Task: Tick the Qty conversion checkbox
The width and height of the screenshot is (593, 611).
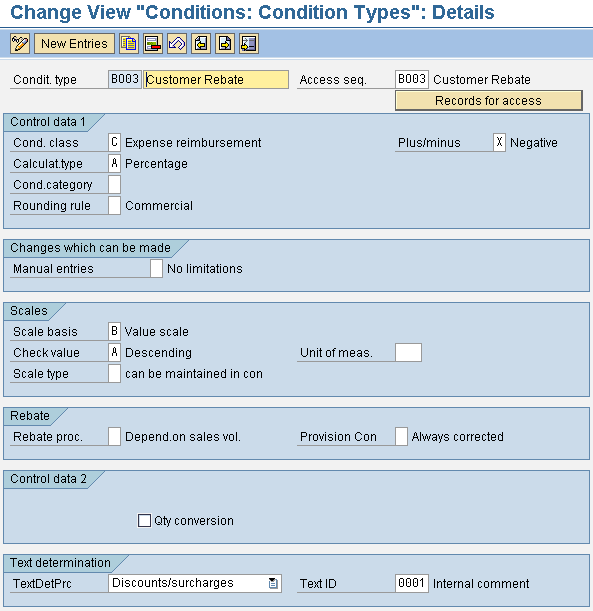Action: coord(144,521)
